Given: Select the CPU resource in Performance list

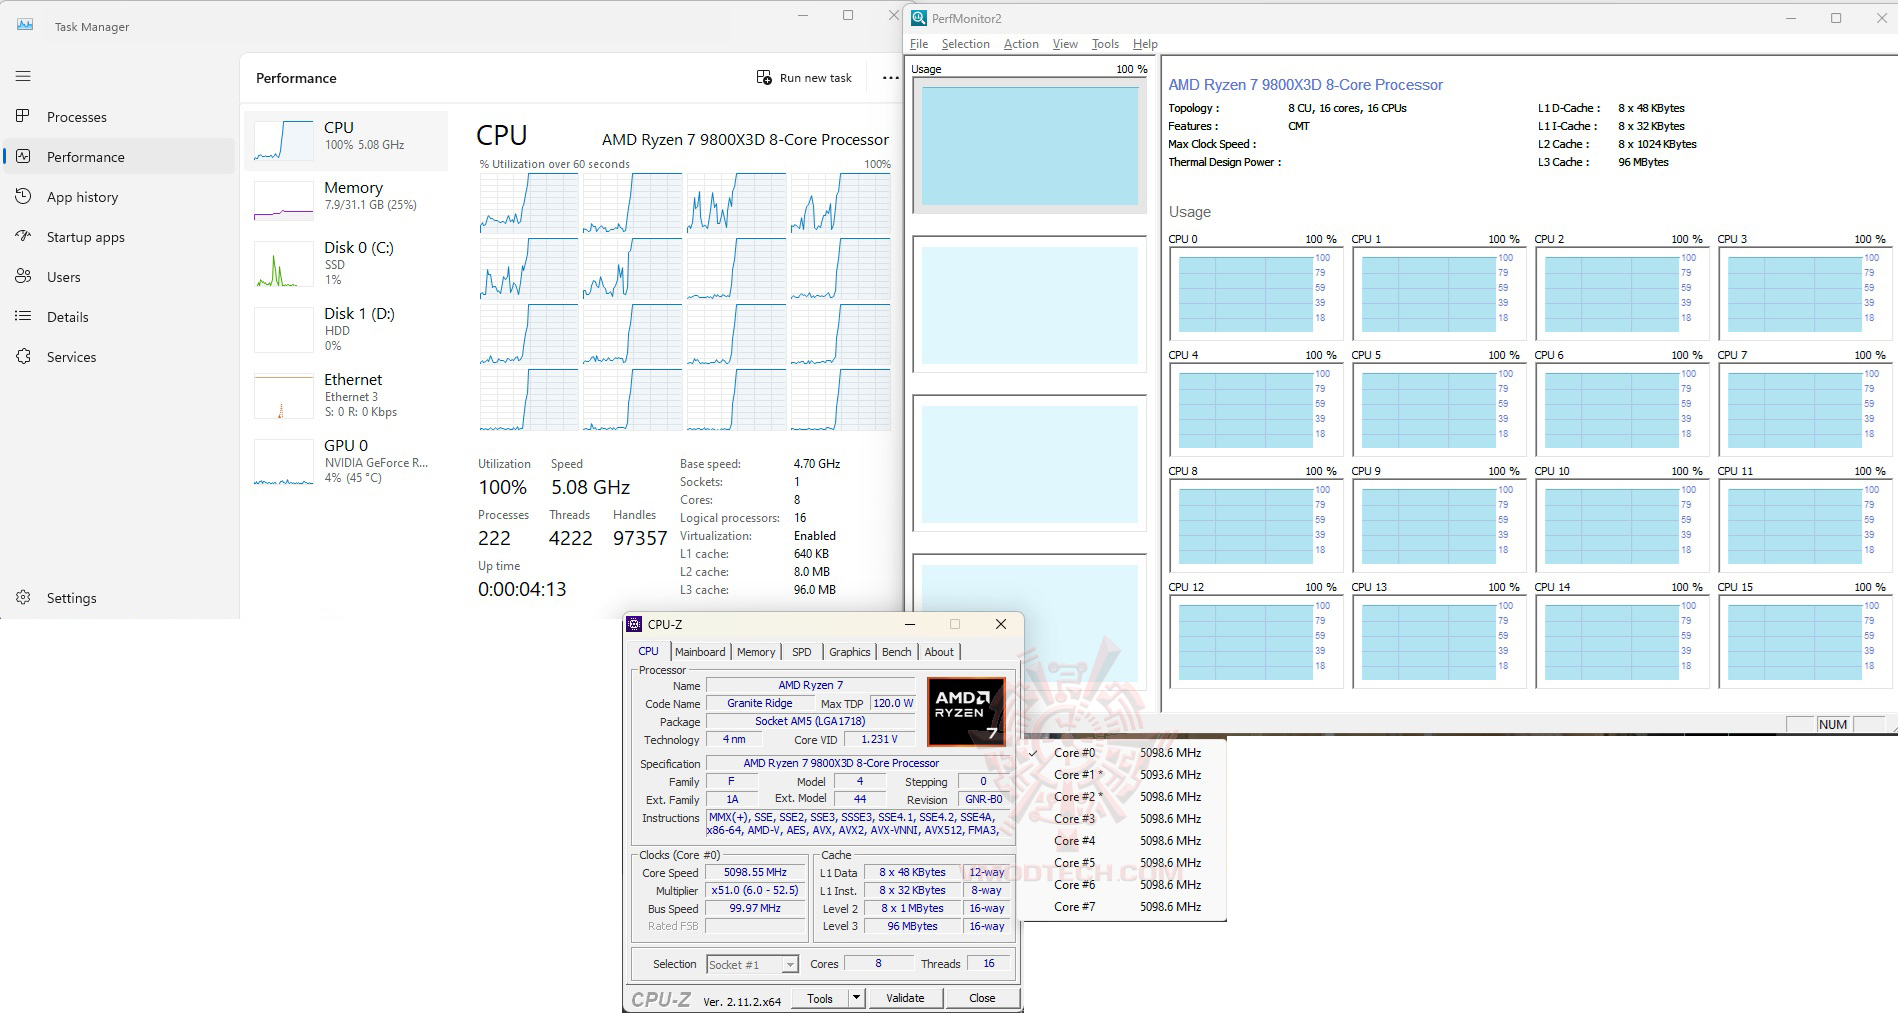Looking at the screenshot, I should (346, 140).
